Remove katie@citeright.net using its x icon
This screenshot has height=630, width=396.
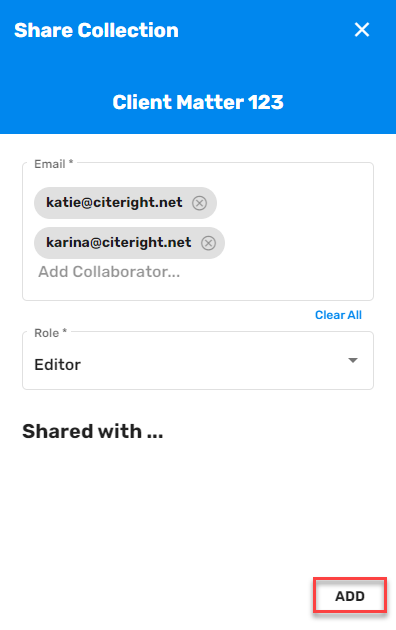click(x=199, y=203)
